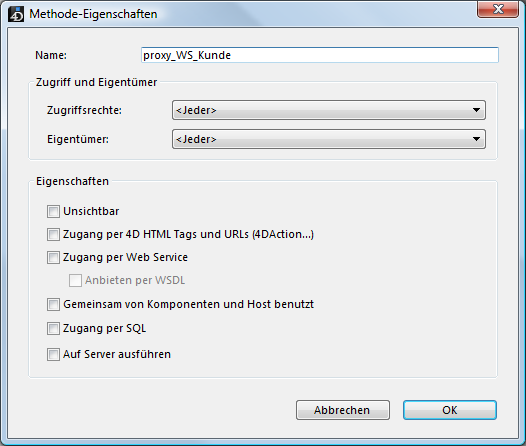526x446 pixels.
Task: Toggle Gemeinsam von Komponenten und Host benutzt
Action: tap(53, 304)
